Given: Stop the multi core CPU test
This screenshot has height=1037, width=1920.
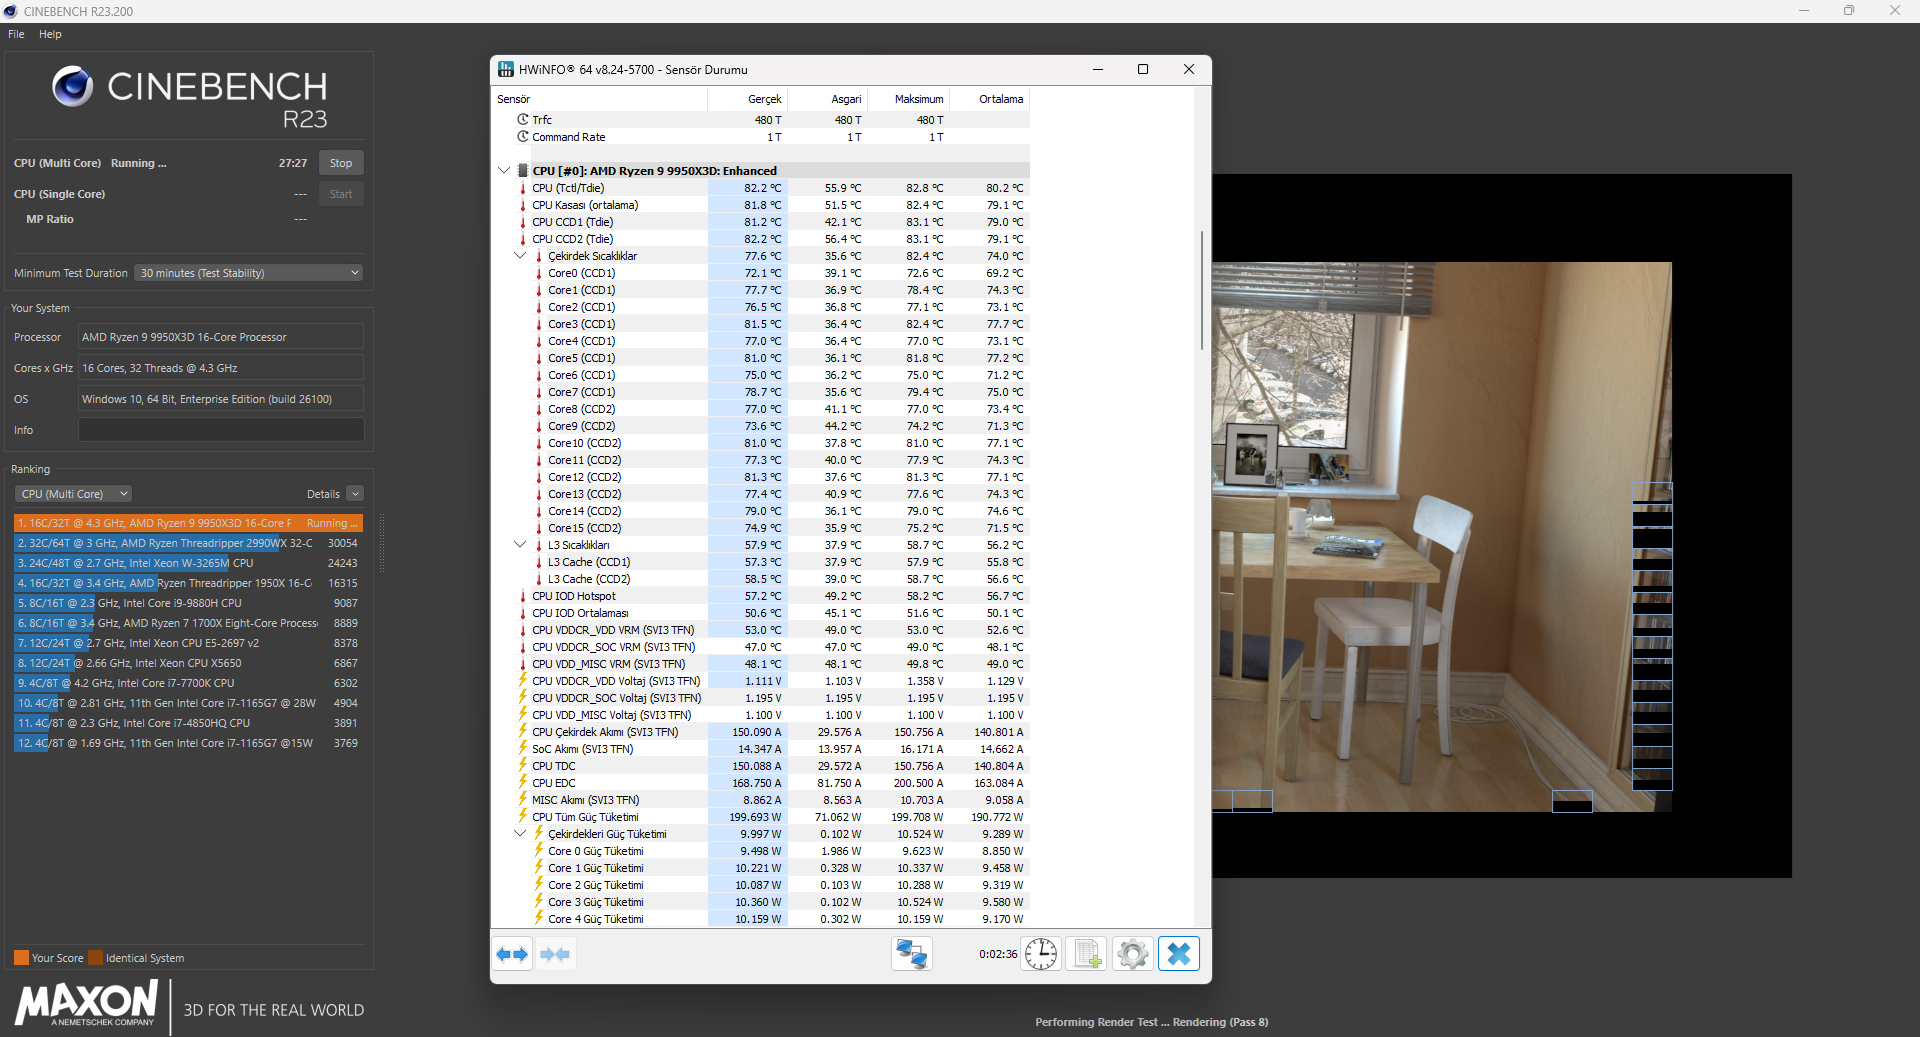Looking at the screenshot, I should click(341, 163).
